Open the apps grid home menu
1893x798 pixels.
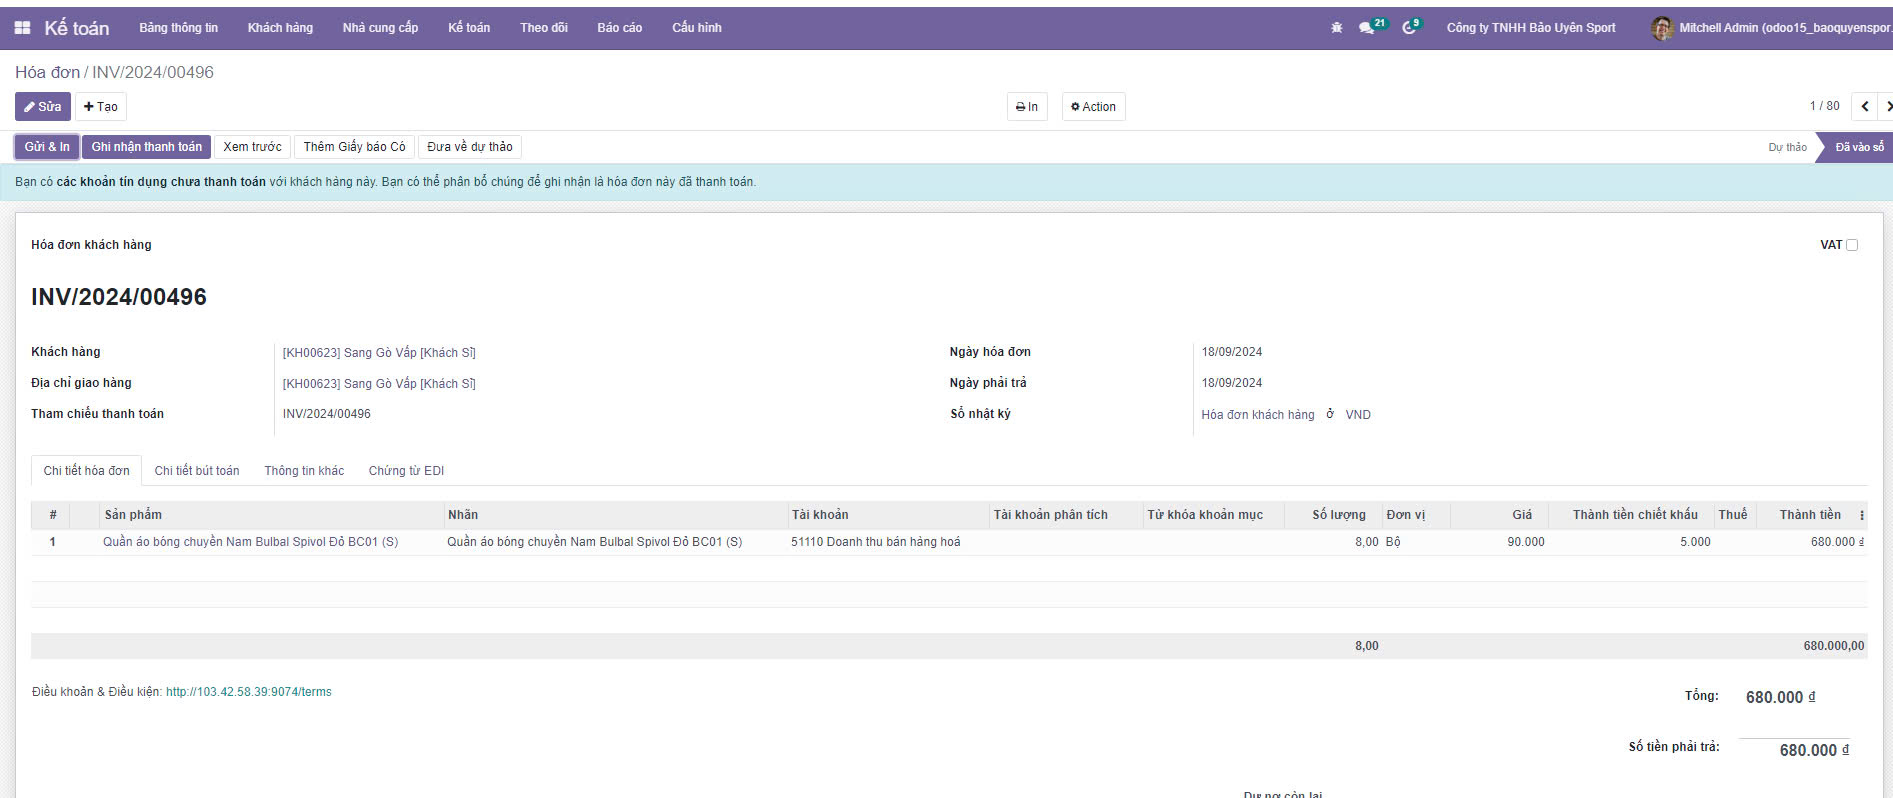point(22,28)
